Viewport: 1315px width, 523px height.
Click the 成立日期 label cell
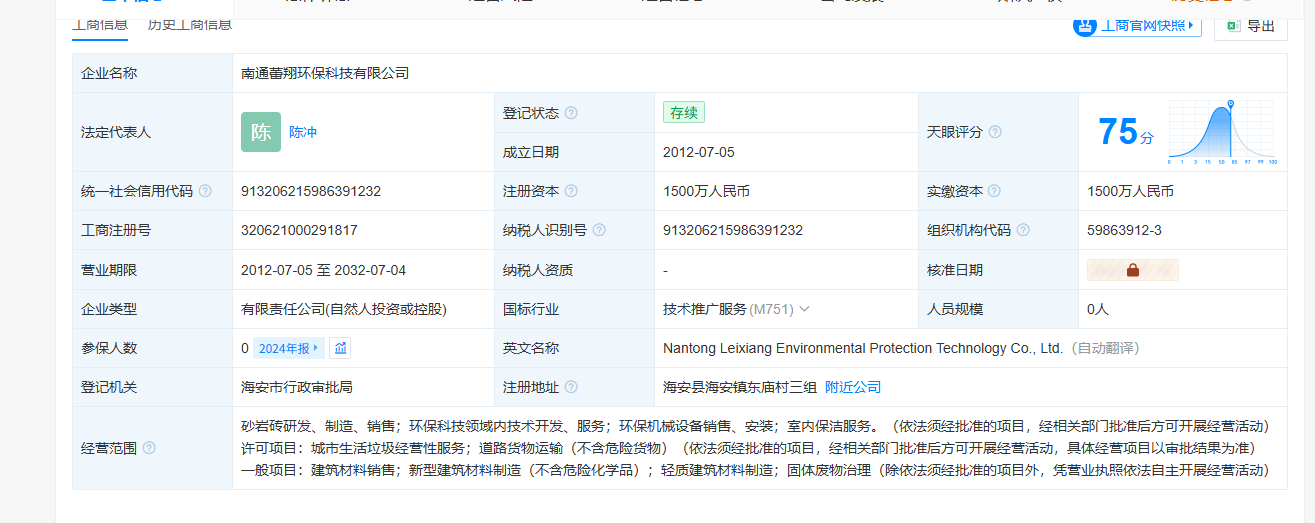(574, 152)
